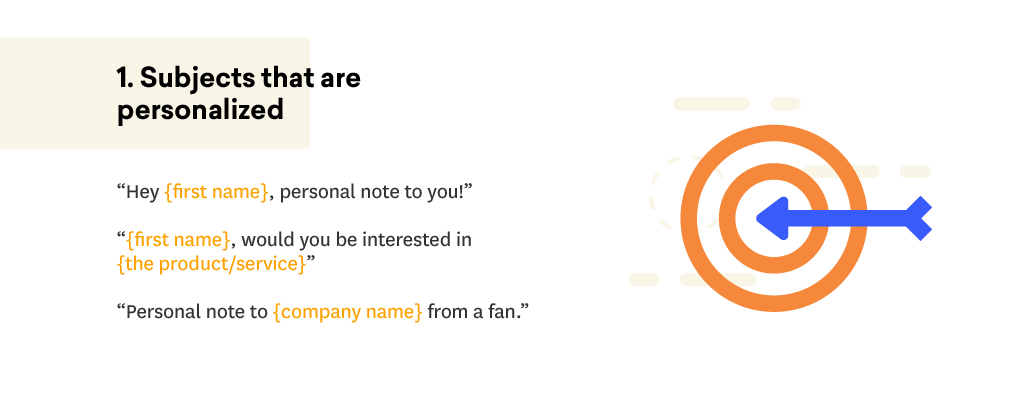Click the blue arrow head at target center
This screenshot has height=399, width=1024.
point(772,218)
